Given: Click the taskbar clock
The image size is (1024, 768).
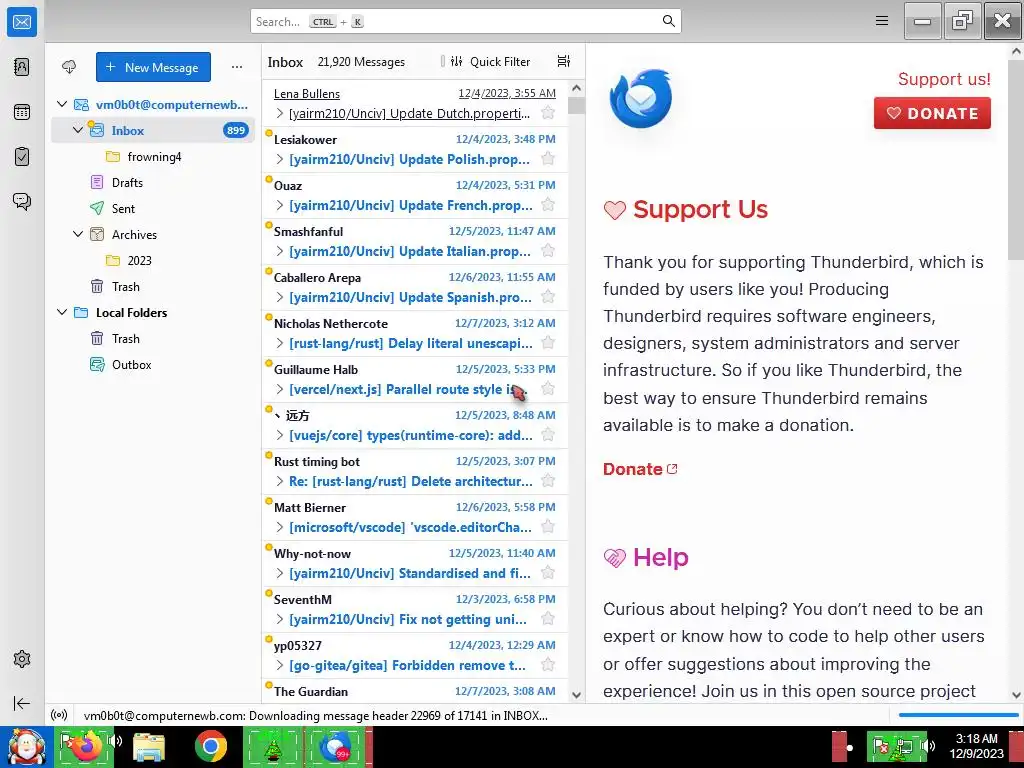Looking at the screenshot, I should point(976,746).
